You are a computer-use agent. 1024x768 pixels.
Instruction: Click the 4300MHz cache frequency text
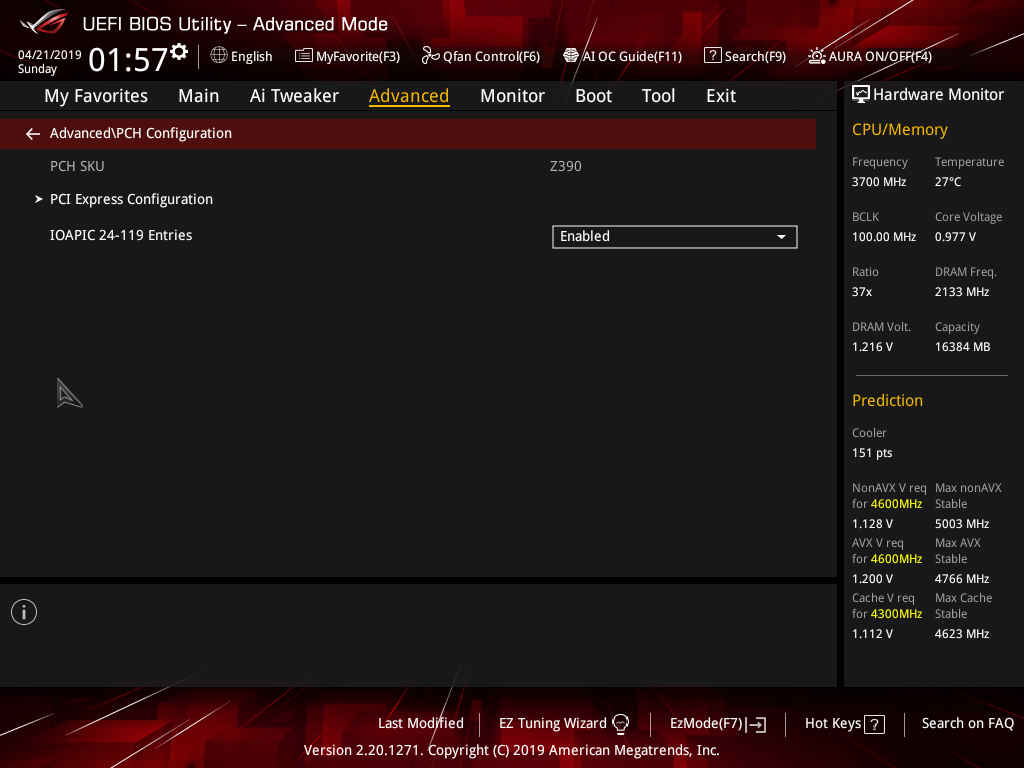pyautogui.click(x=896, y=614)
